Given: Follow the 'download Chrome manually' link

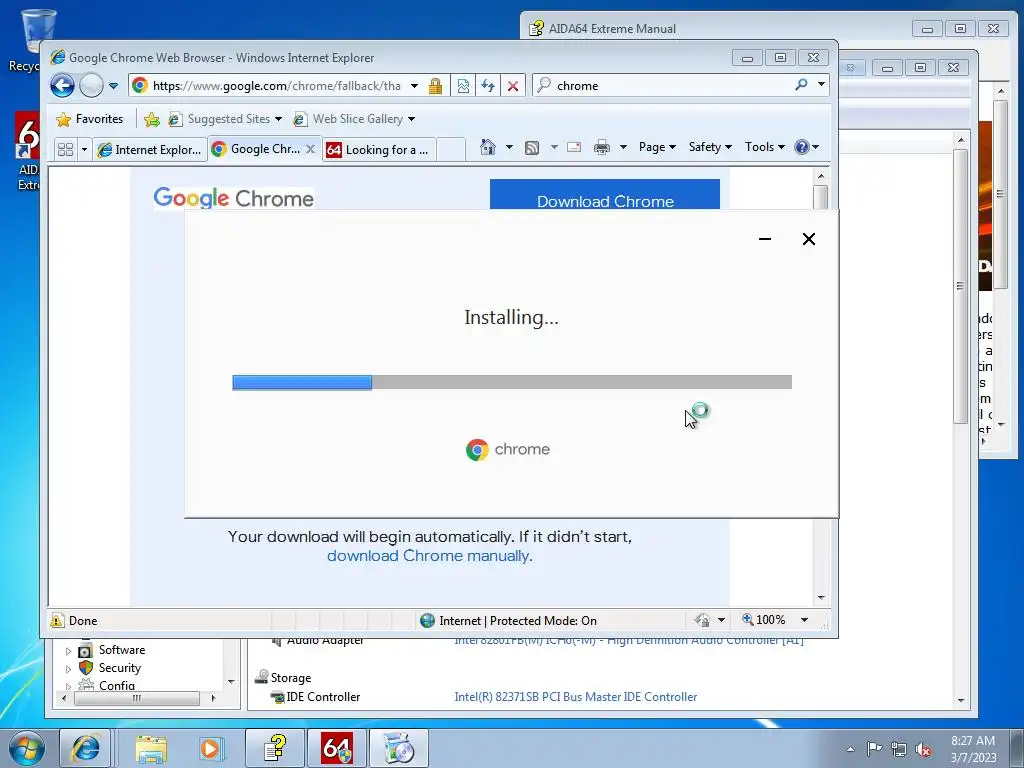Looking at the screenshot, I should [429, 556].
